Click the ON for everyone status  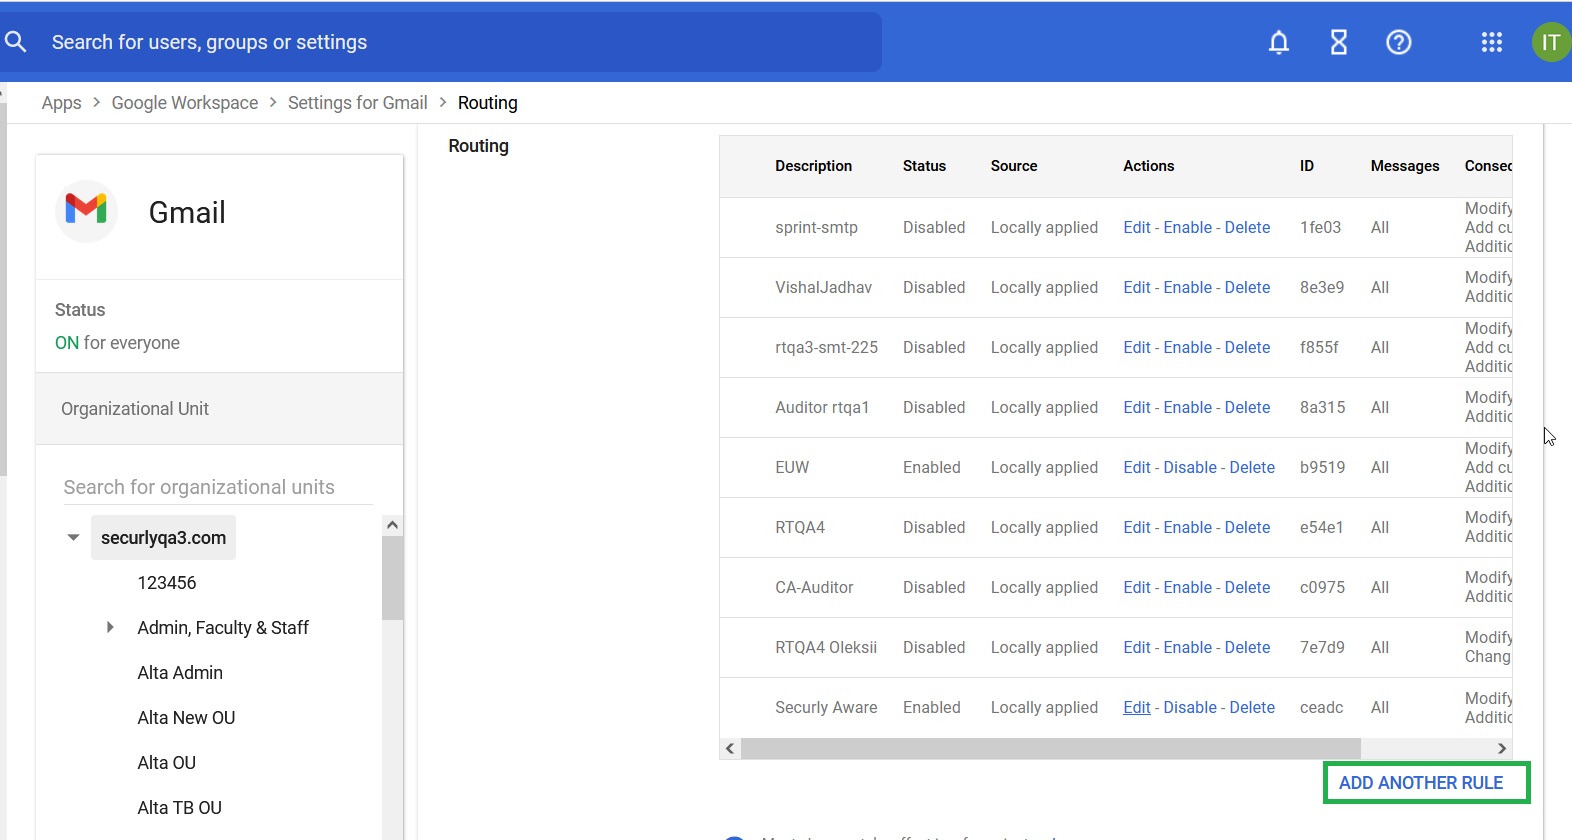pyautogui.click(x=117, y=343)
